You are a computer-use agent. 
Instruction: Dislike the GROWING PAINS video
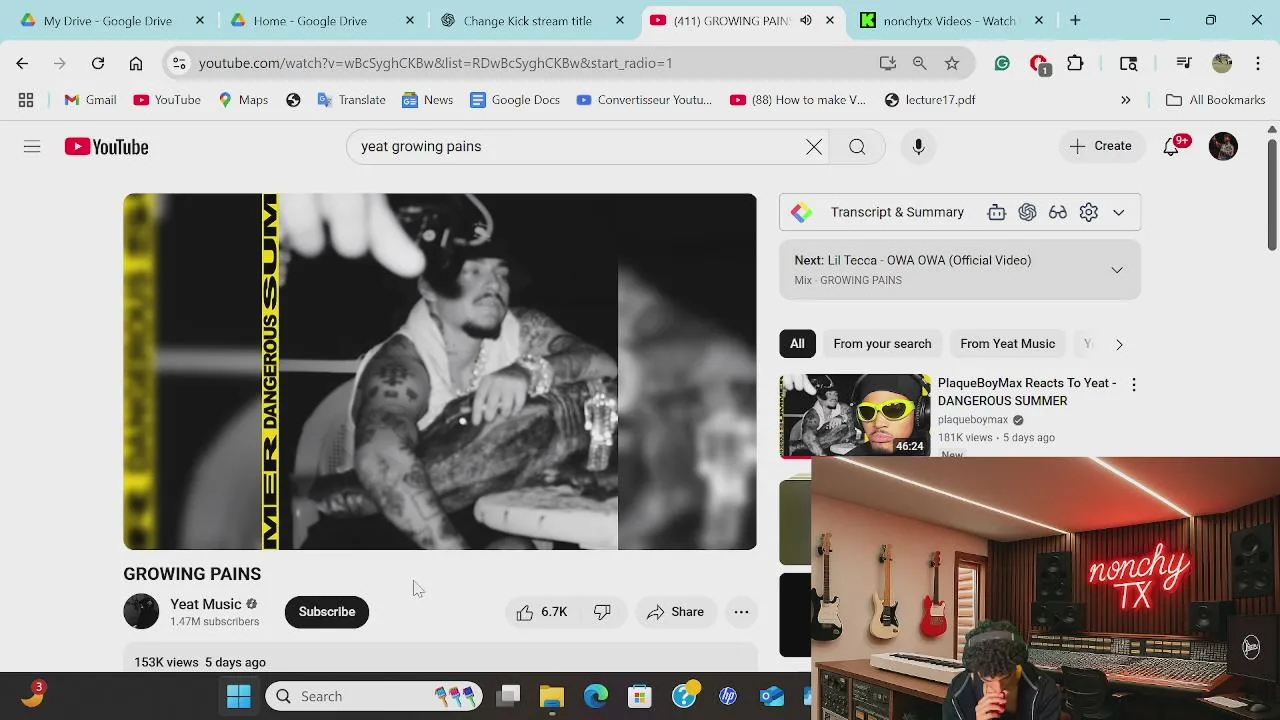tap(602, 612)
